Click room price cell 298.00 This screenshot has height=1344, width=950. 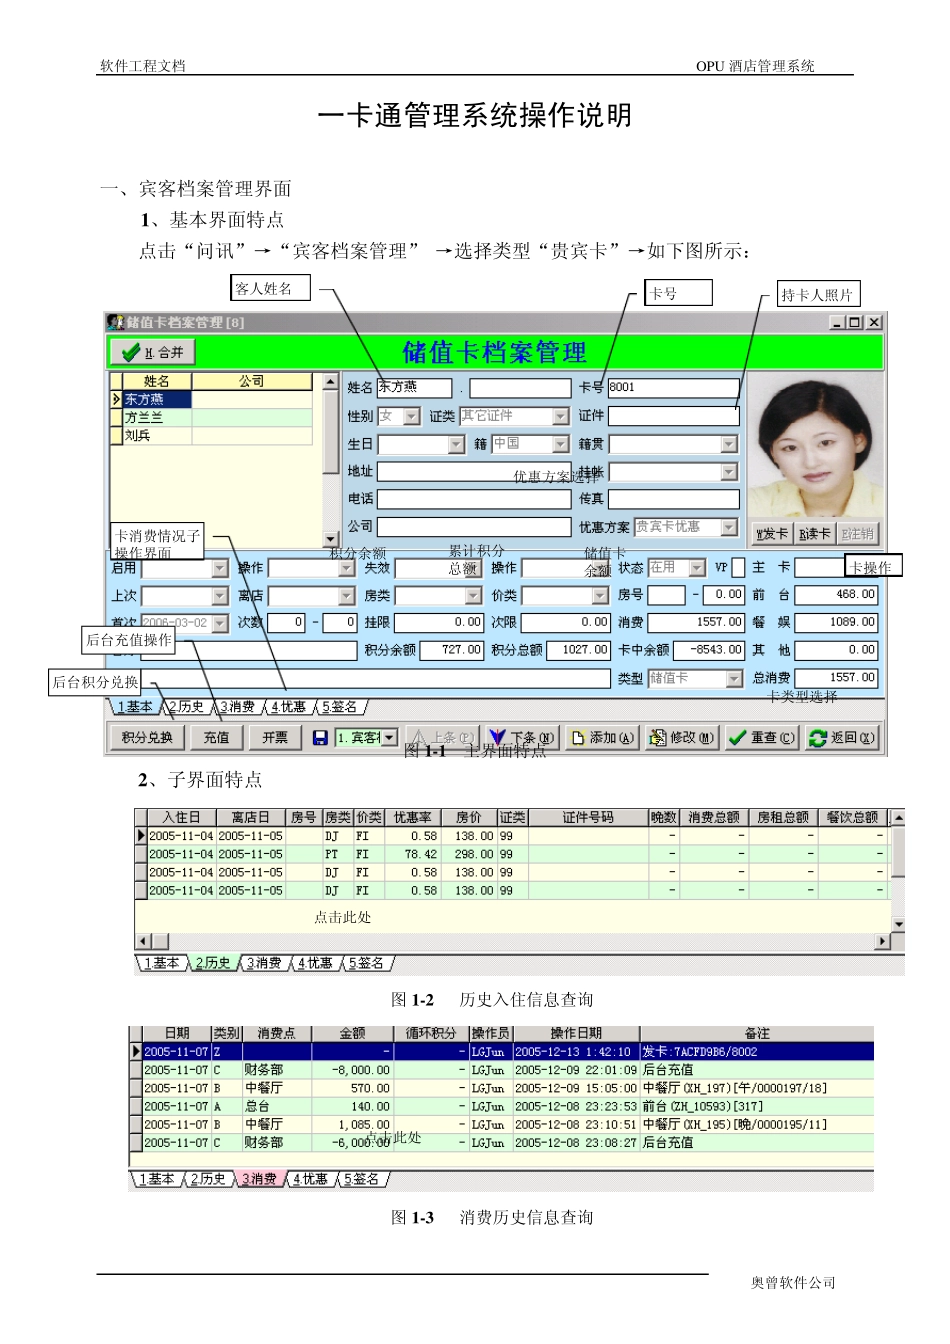point(468,854)
